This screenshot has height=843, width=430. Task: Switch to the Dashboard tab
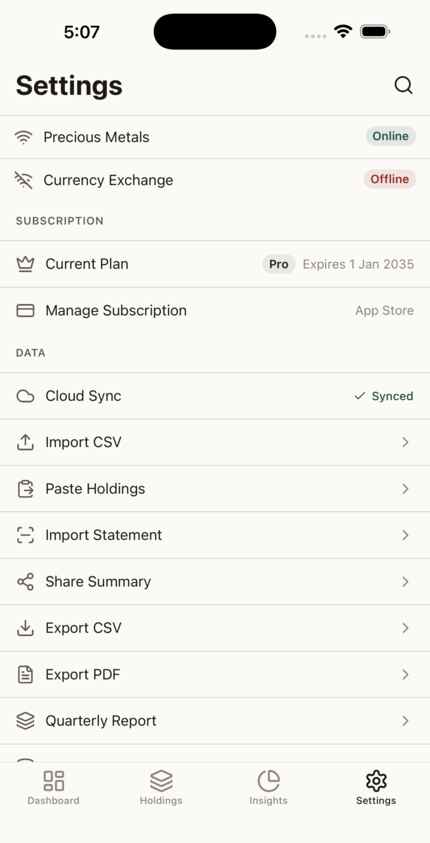pos(53,787)
